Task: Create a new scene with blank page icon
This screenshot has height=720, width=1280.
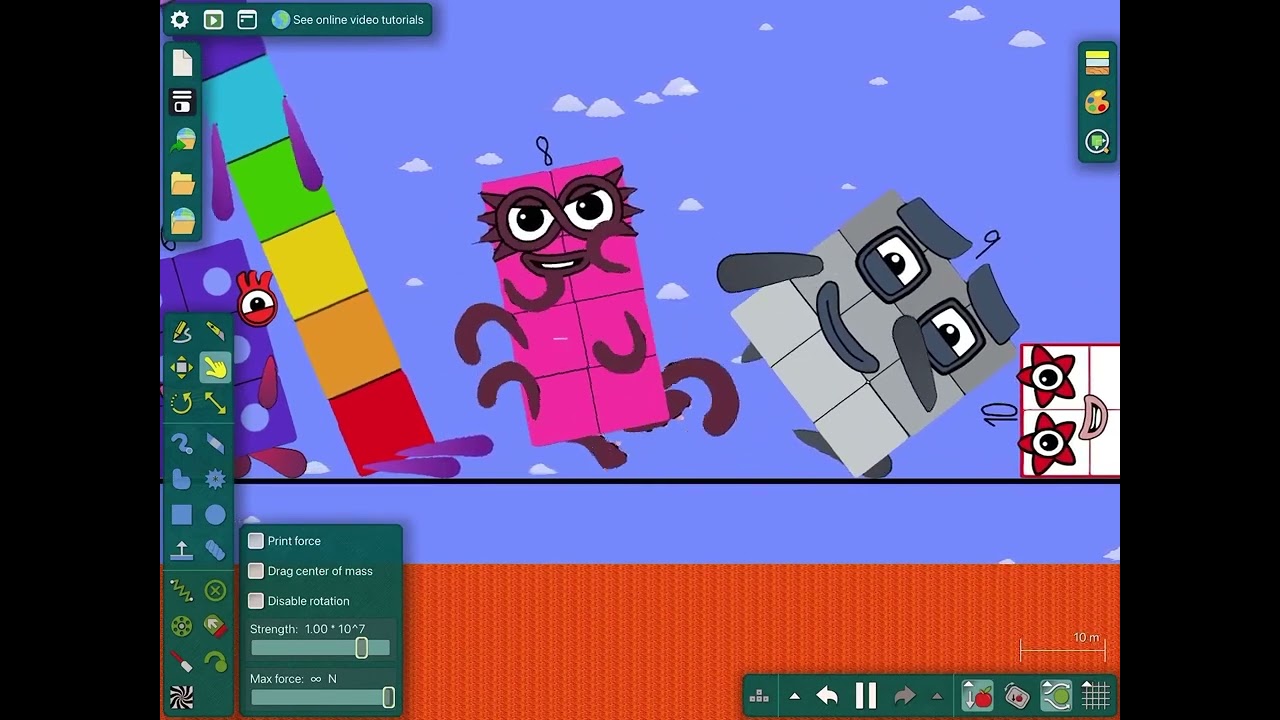Action: click(x=182, y=63)
